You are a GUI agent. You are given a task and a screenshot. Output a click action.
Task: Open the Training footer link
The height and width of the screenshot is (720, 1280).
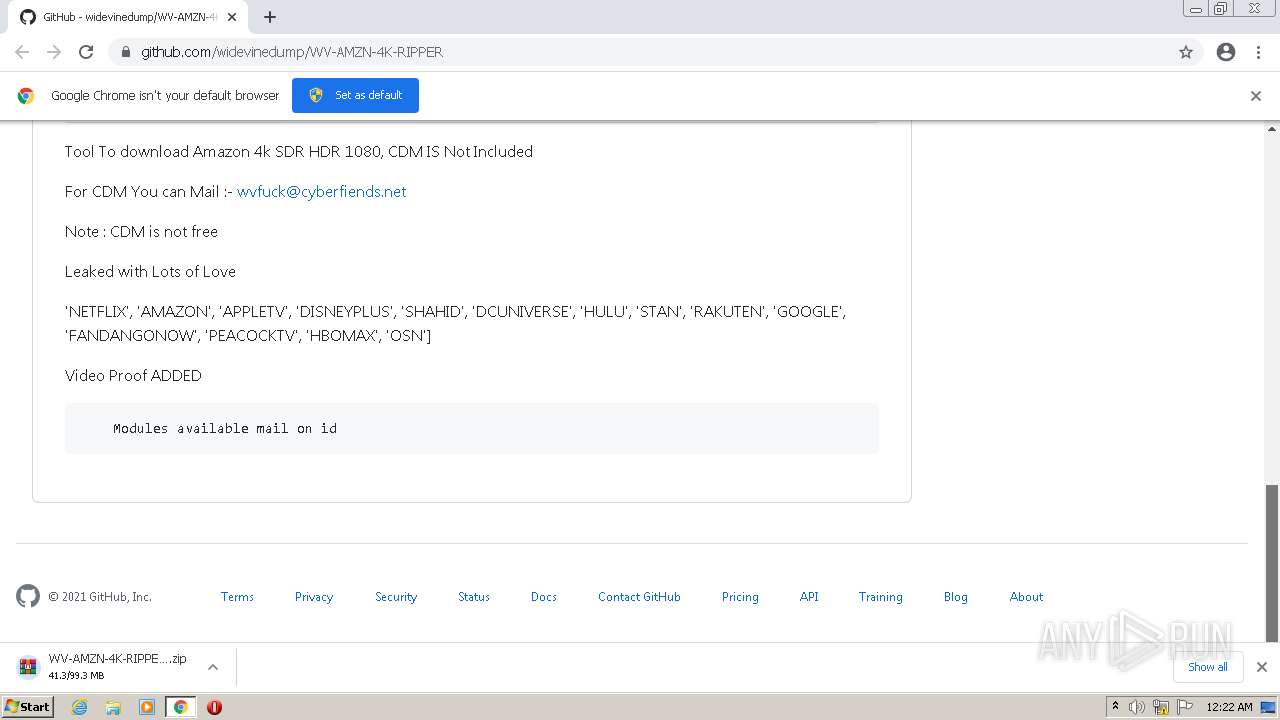pos(880,597)
